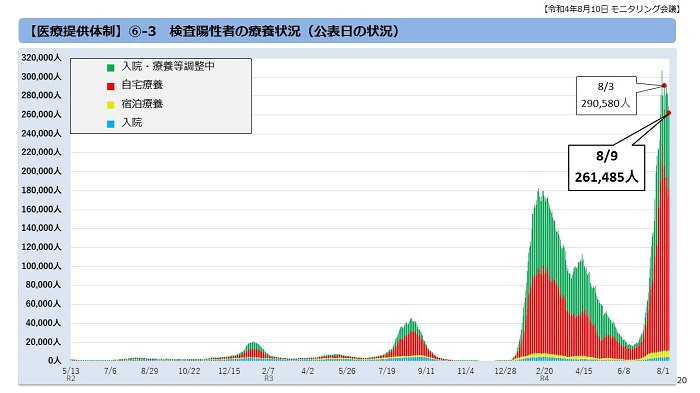Click the R2 year label under 5/13
Viewport: 700px width, 393px height.
point(71,379)
